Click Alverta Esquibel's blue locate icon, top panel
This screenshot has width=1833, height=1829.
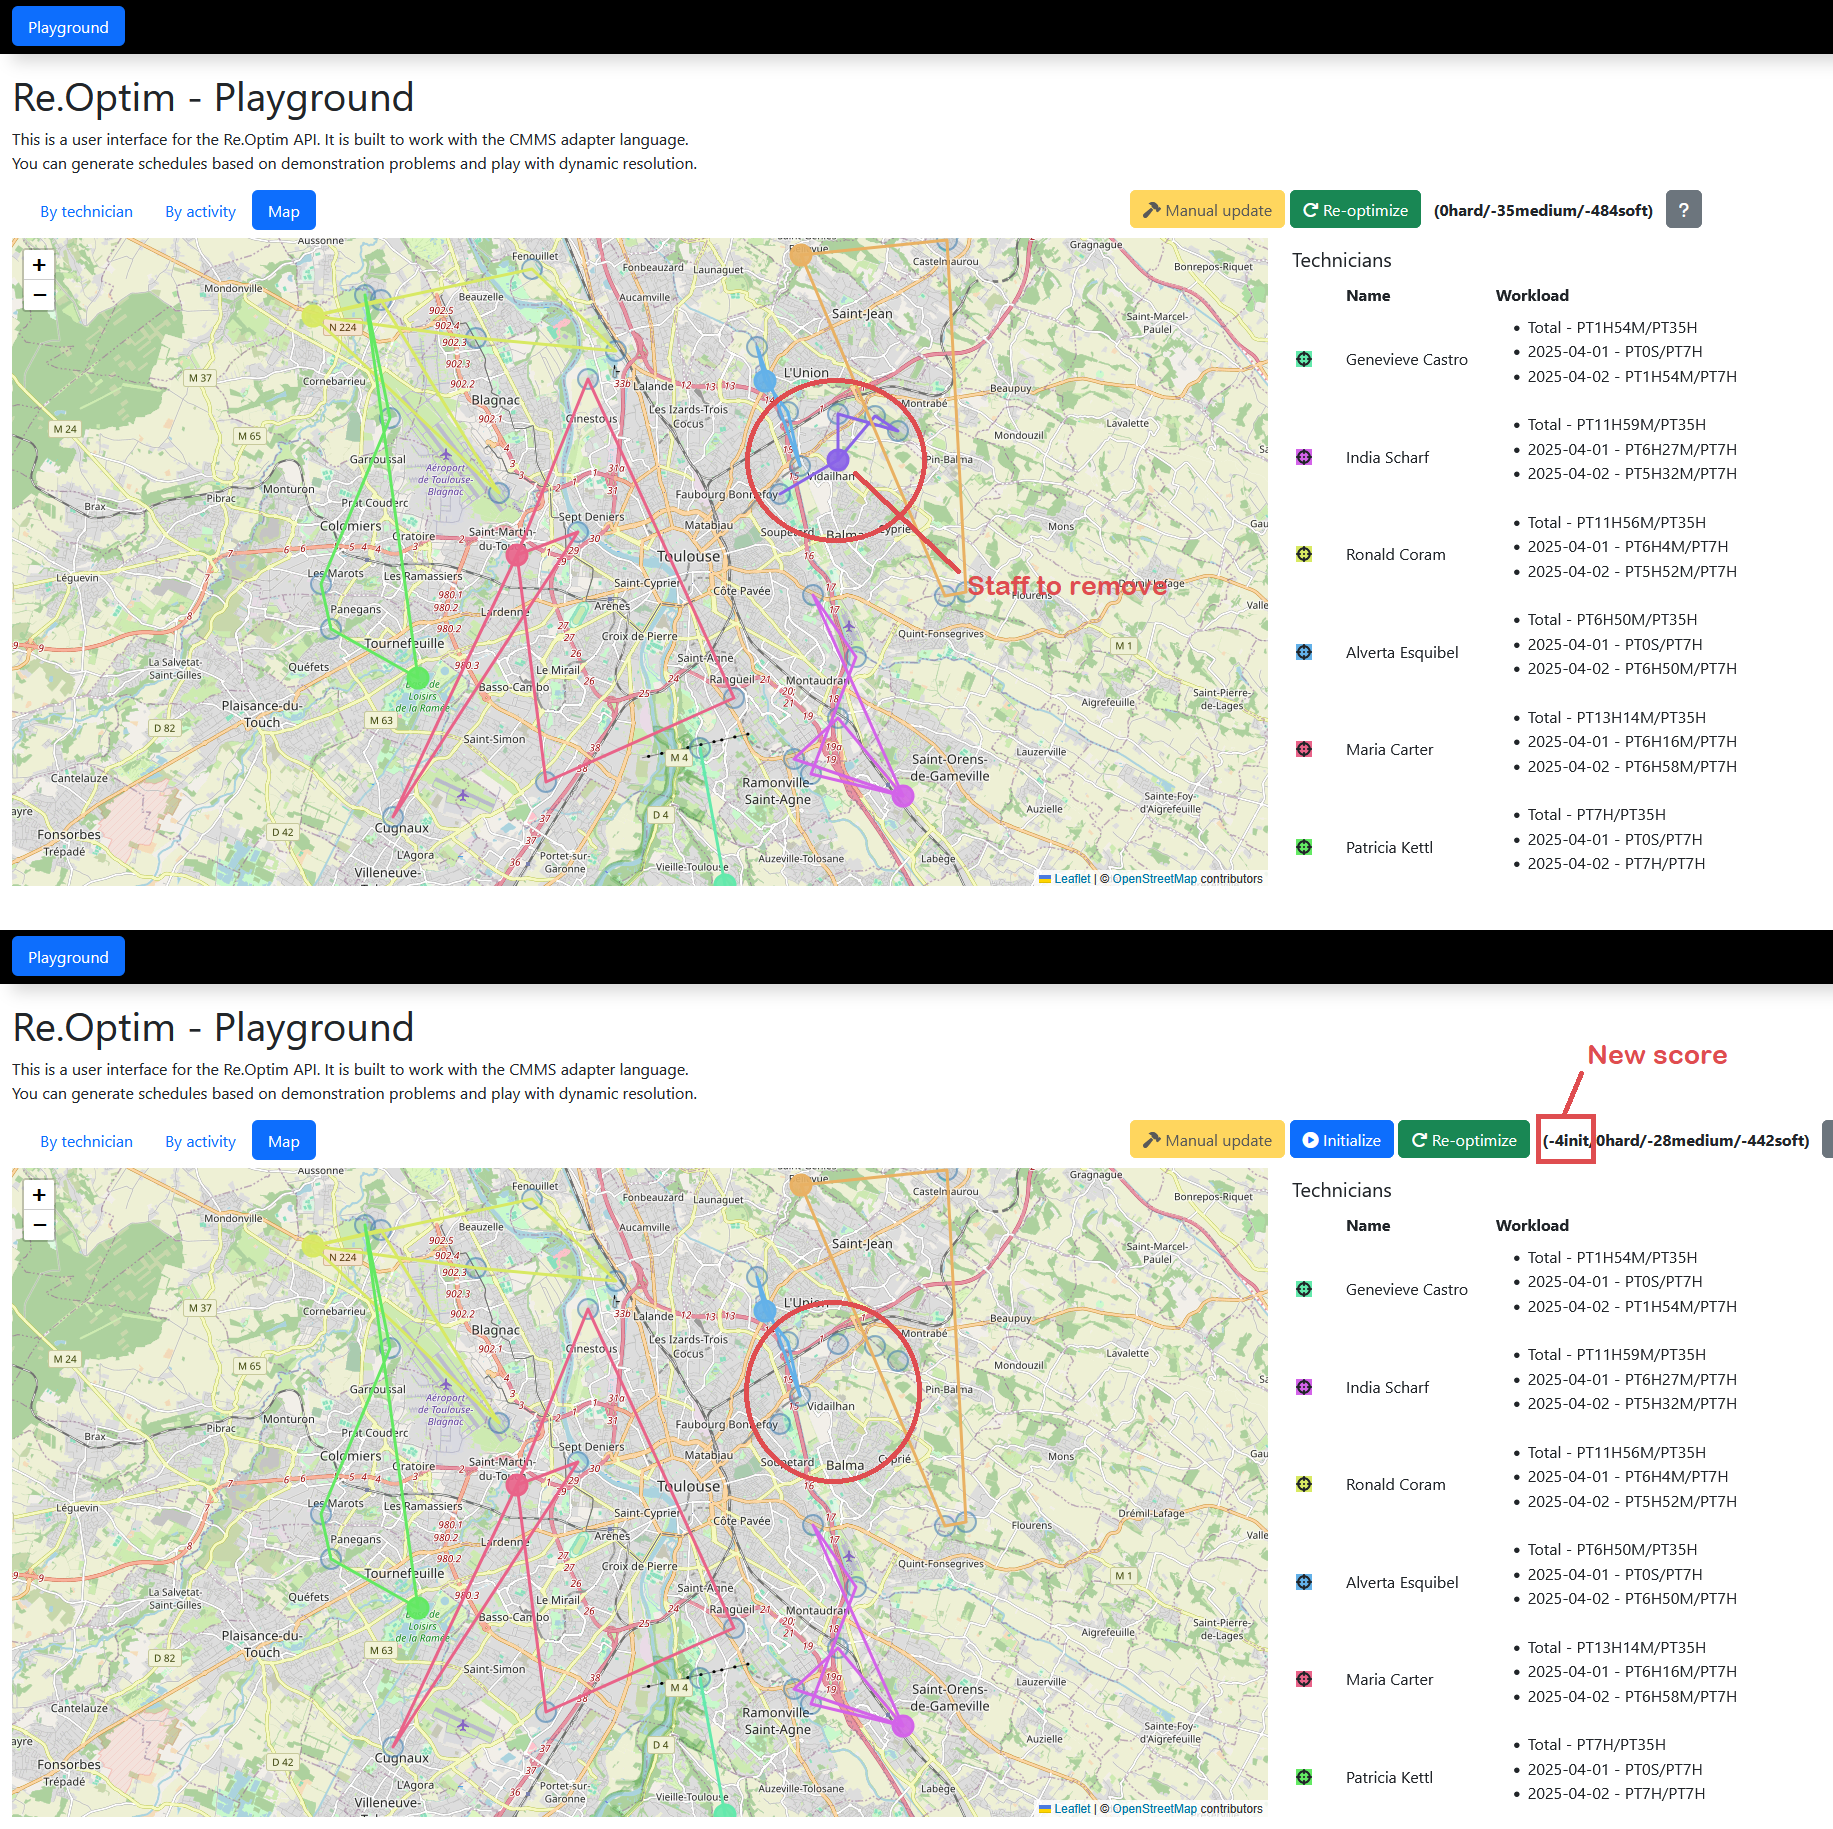[x=1304, y=652]
